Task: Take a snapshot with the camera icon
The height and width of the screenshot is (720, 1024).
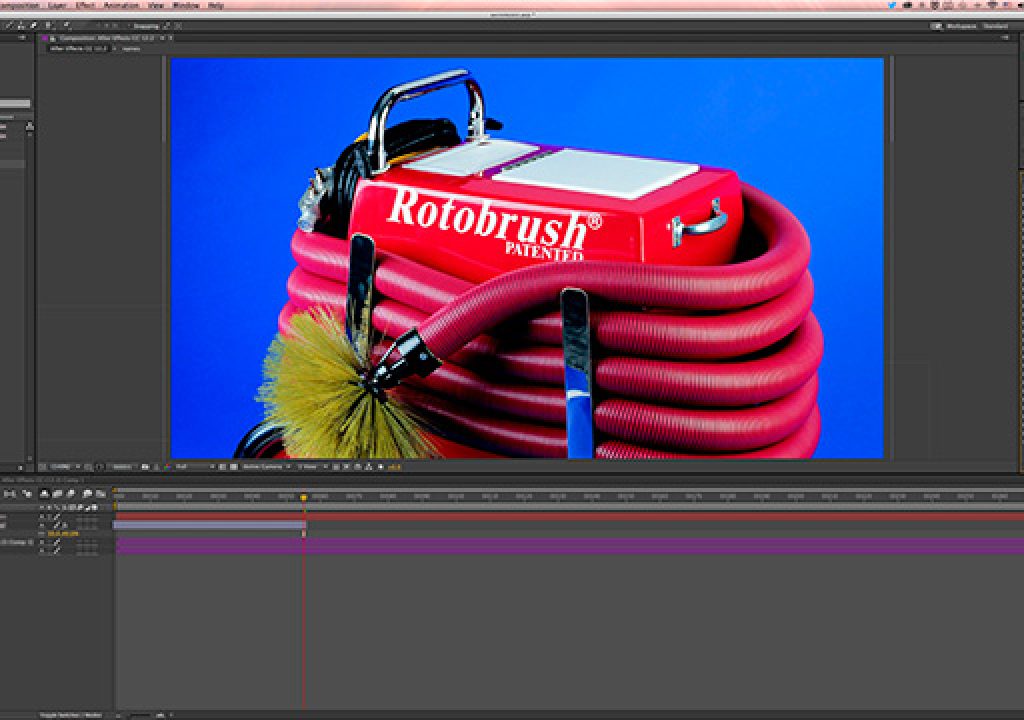Action: tap(145, 466)
